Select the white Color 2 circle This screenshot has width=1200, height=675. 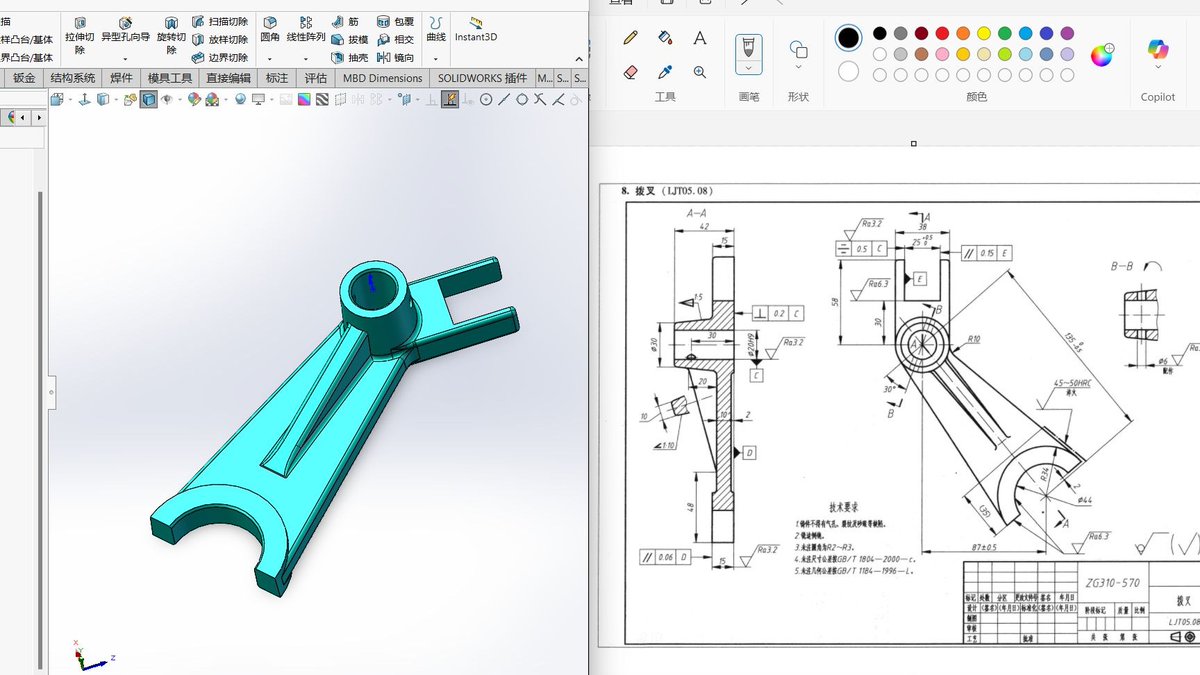coord(848,72)
